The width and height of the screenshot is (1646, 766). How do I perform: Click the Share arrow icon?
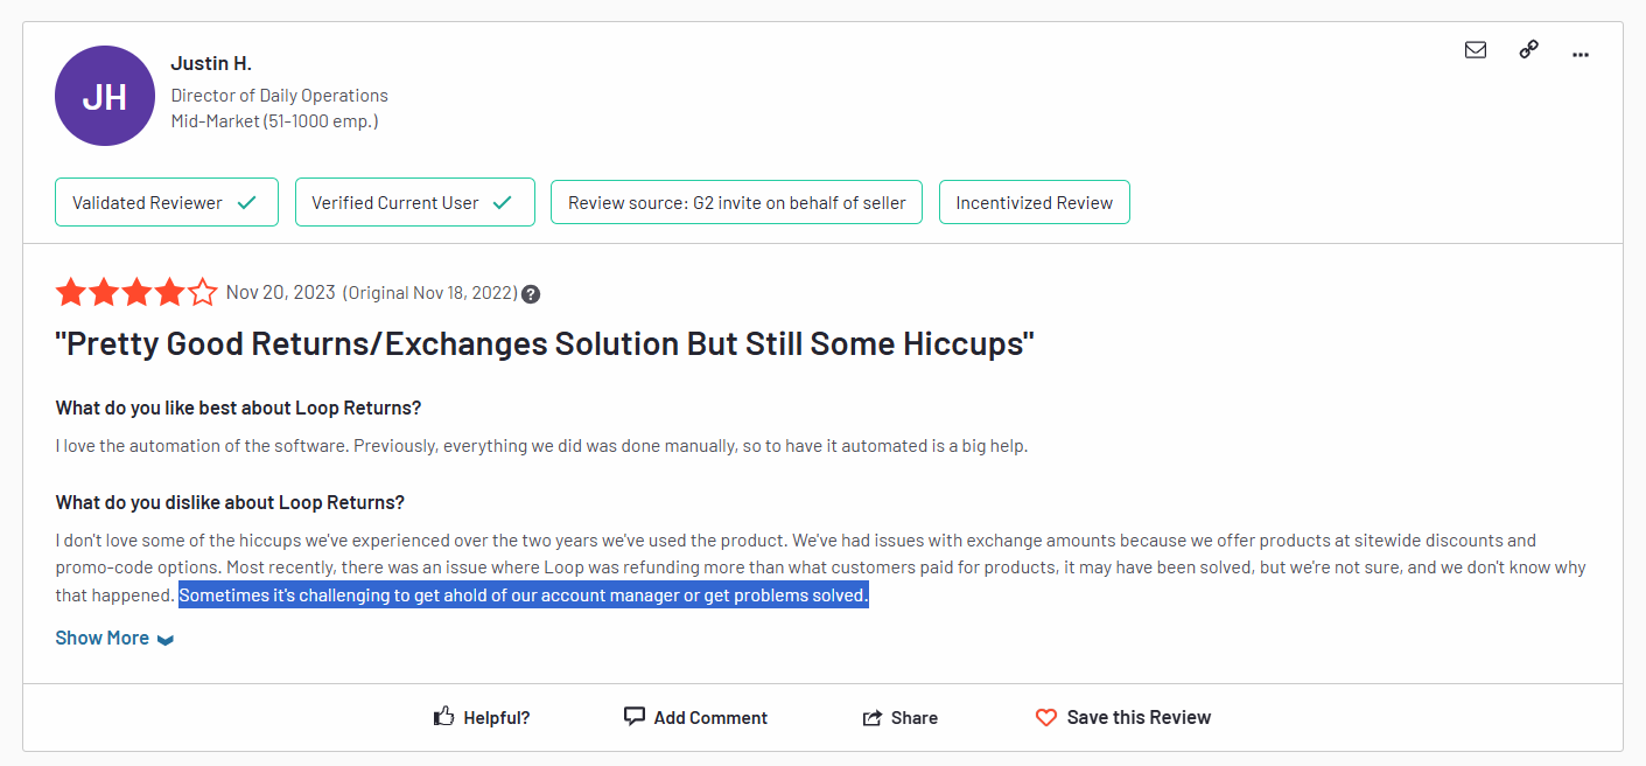point(872,717)
